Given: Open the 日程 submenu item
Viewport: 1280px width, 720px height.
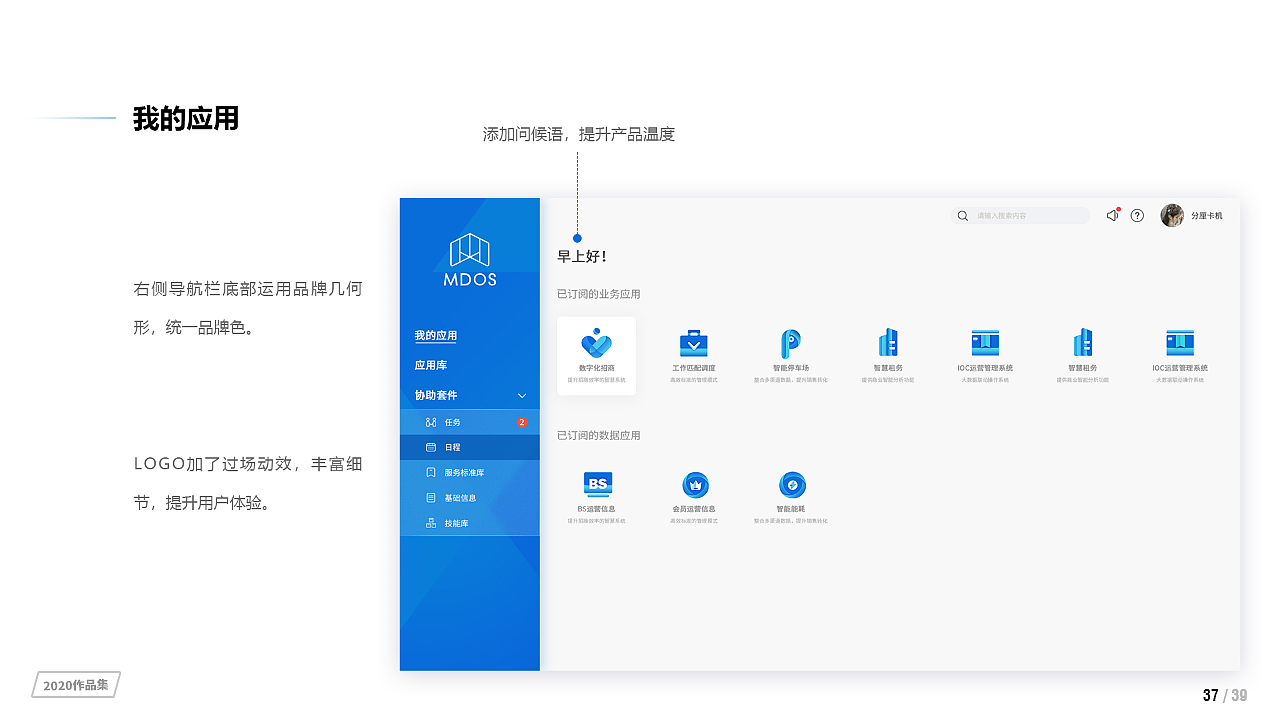Looking at the screenshot, I should point(470,447).
